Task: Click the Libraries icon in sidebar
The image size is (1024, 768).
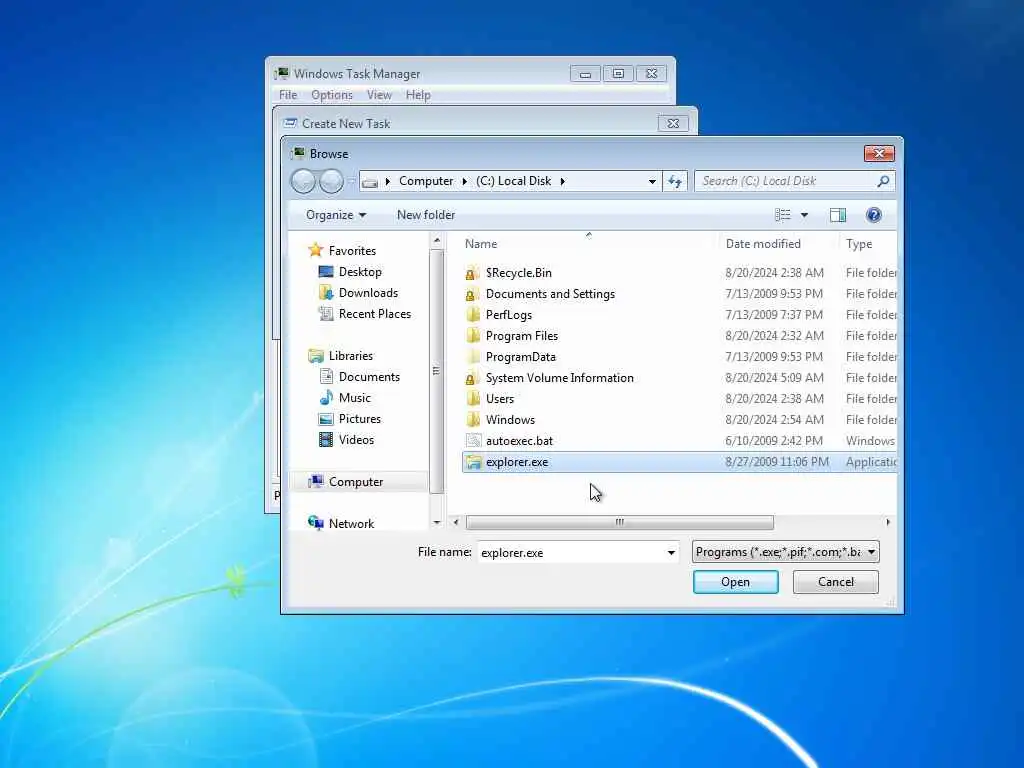Action: (316, 356)
